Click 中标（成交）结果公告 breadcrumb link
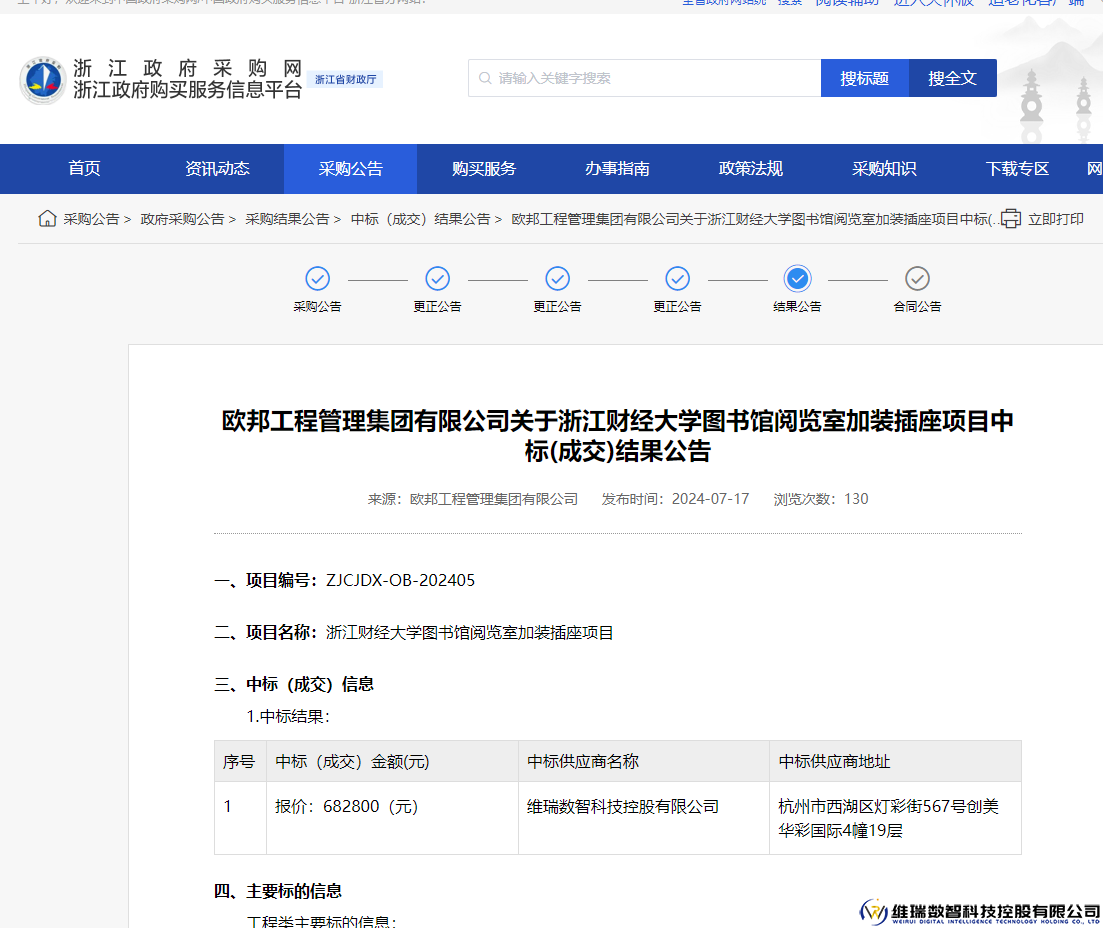 click(420, 220)
